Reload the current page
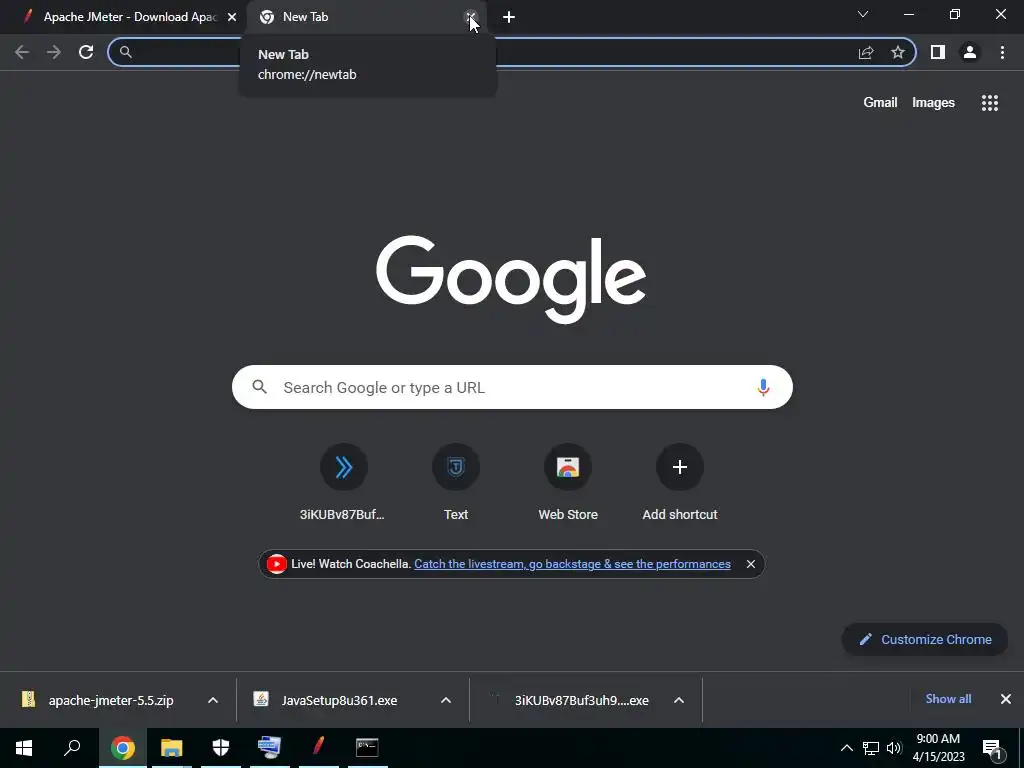Image resolution: width=1024 pixels, height=768 pixels. point(86,52)
